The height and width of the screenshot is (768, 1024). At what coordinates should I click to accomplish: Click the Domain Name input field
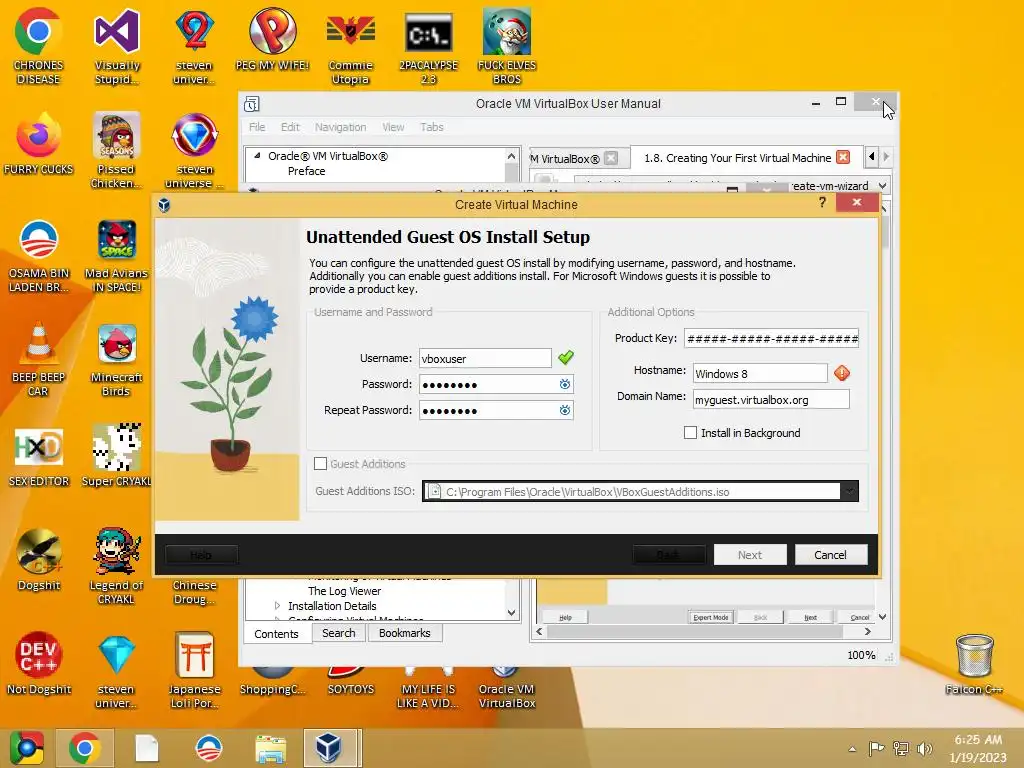771,399
